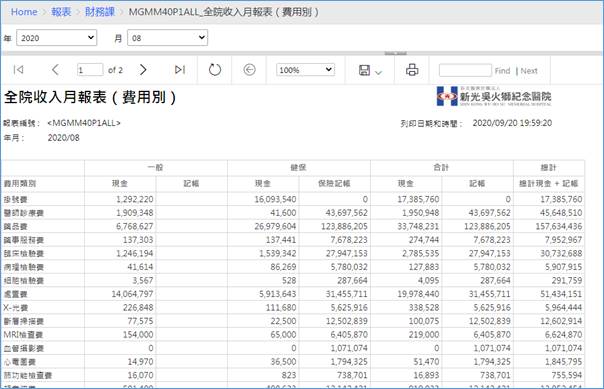Select cell value 33,748,231

[418, 226]
